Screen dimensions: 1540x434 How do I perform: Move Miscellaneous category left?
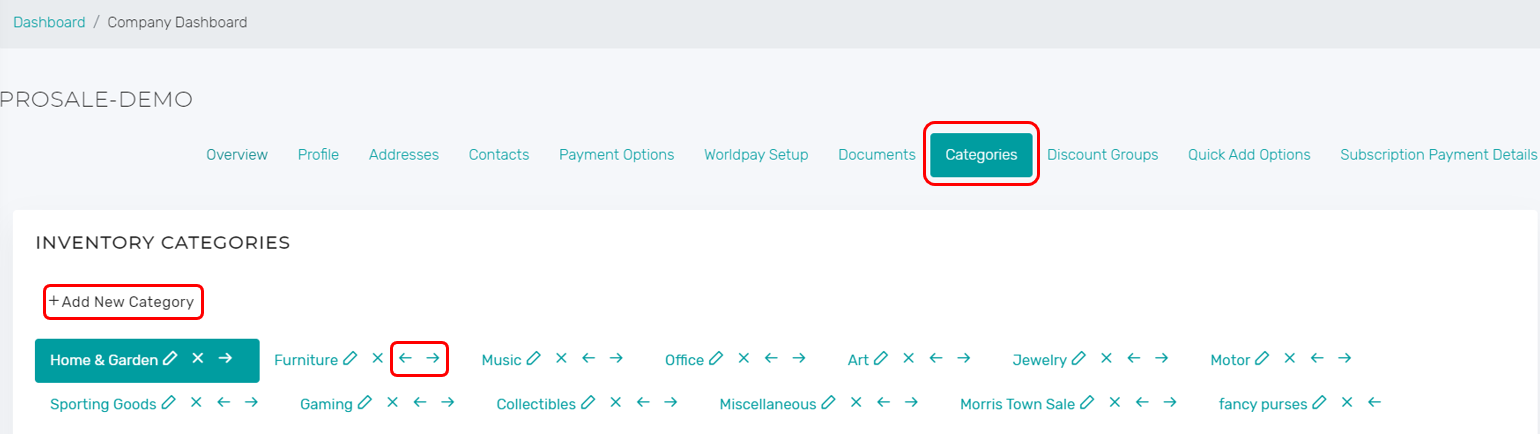coord(884,402)
